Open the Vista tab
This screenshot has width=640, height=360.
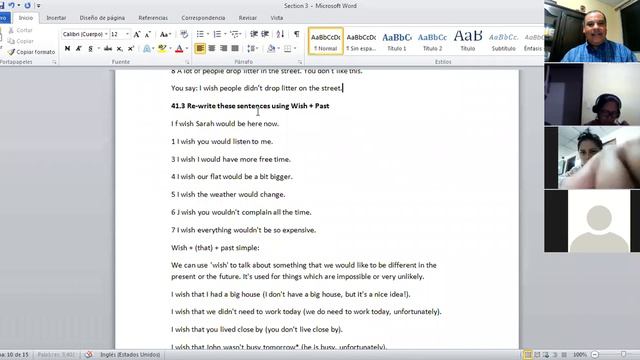pyautogui.click(x=277, y=18)
